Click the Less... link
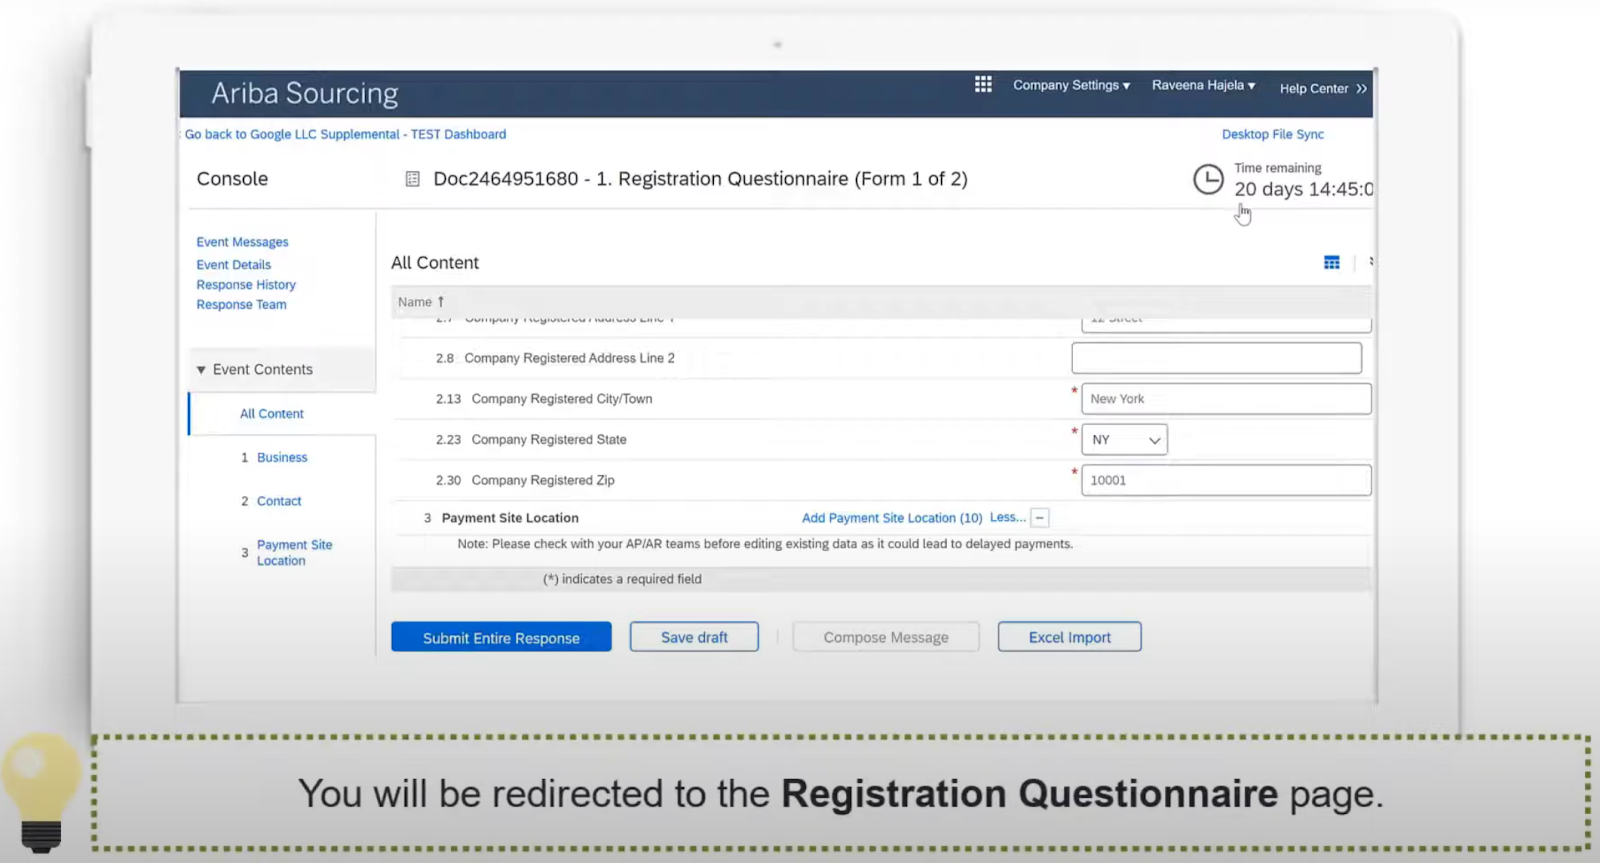 (x=1007, y=518)
